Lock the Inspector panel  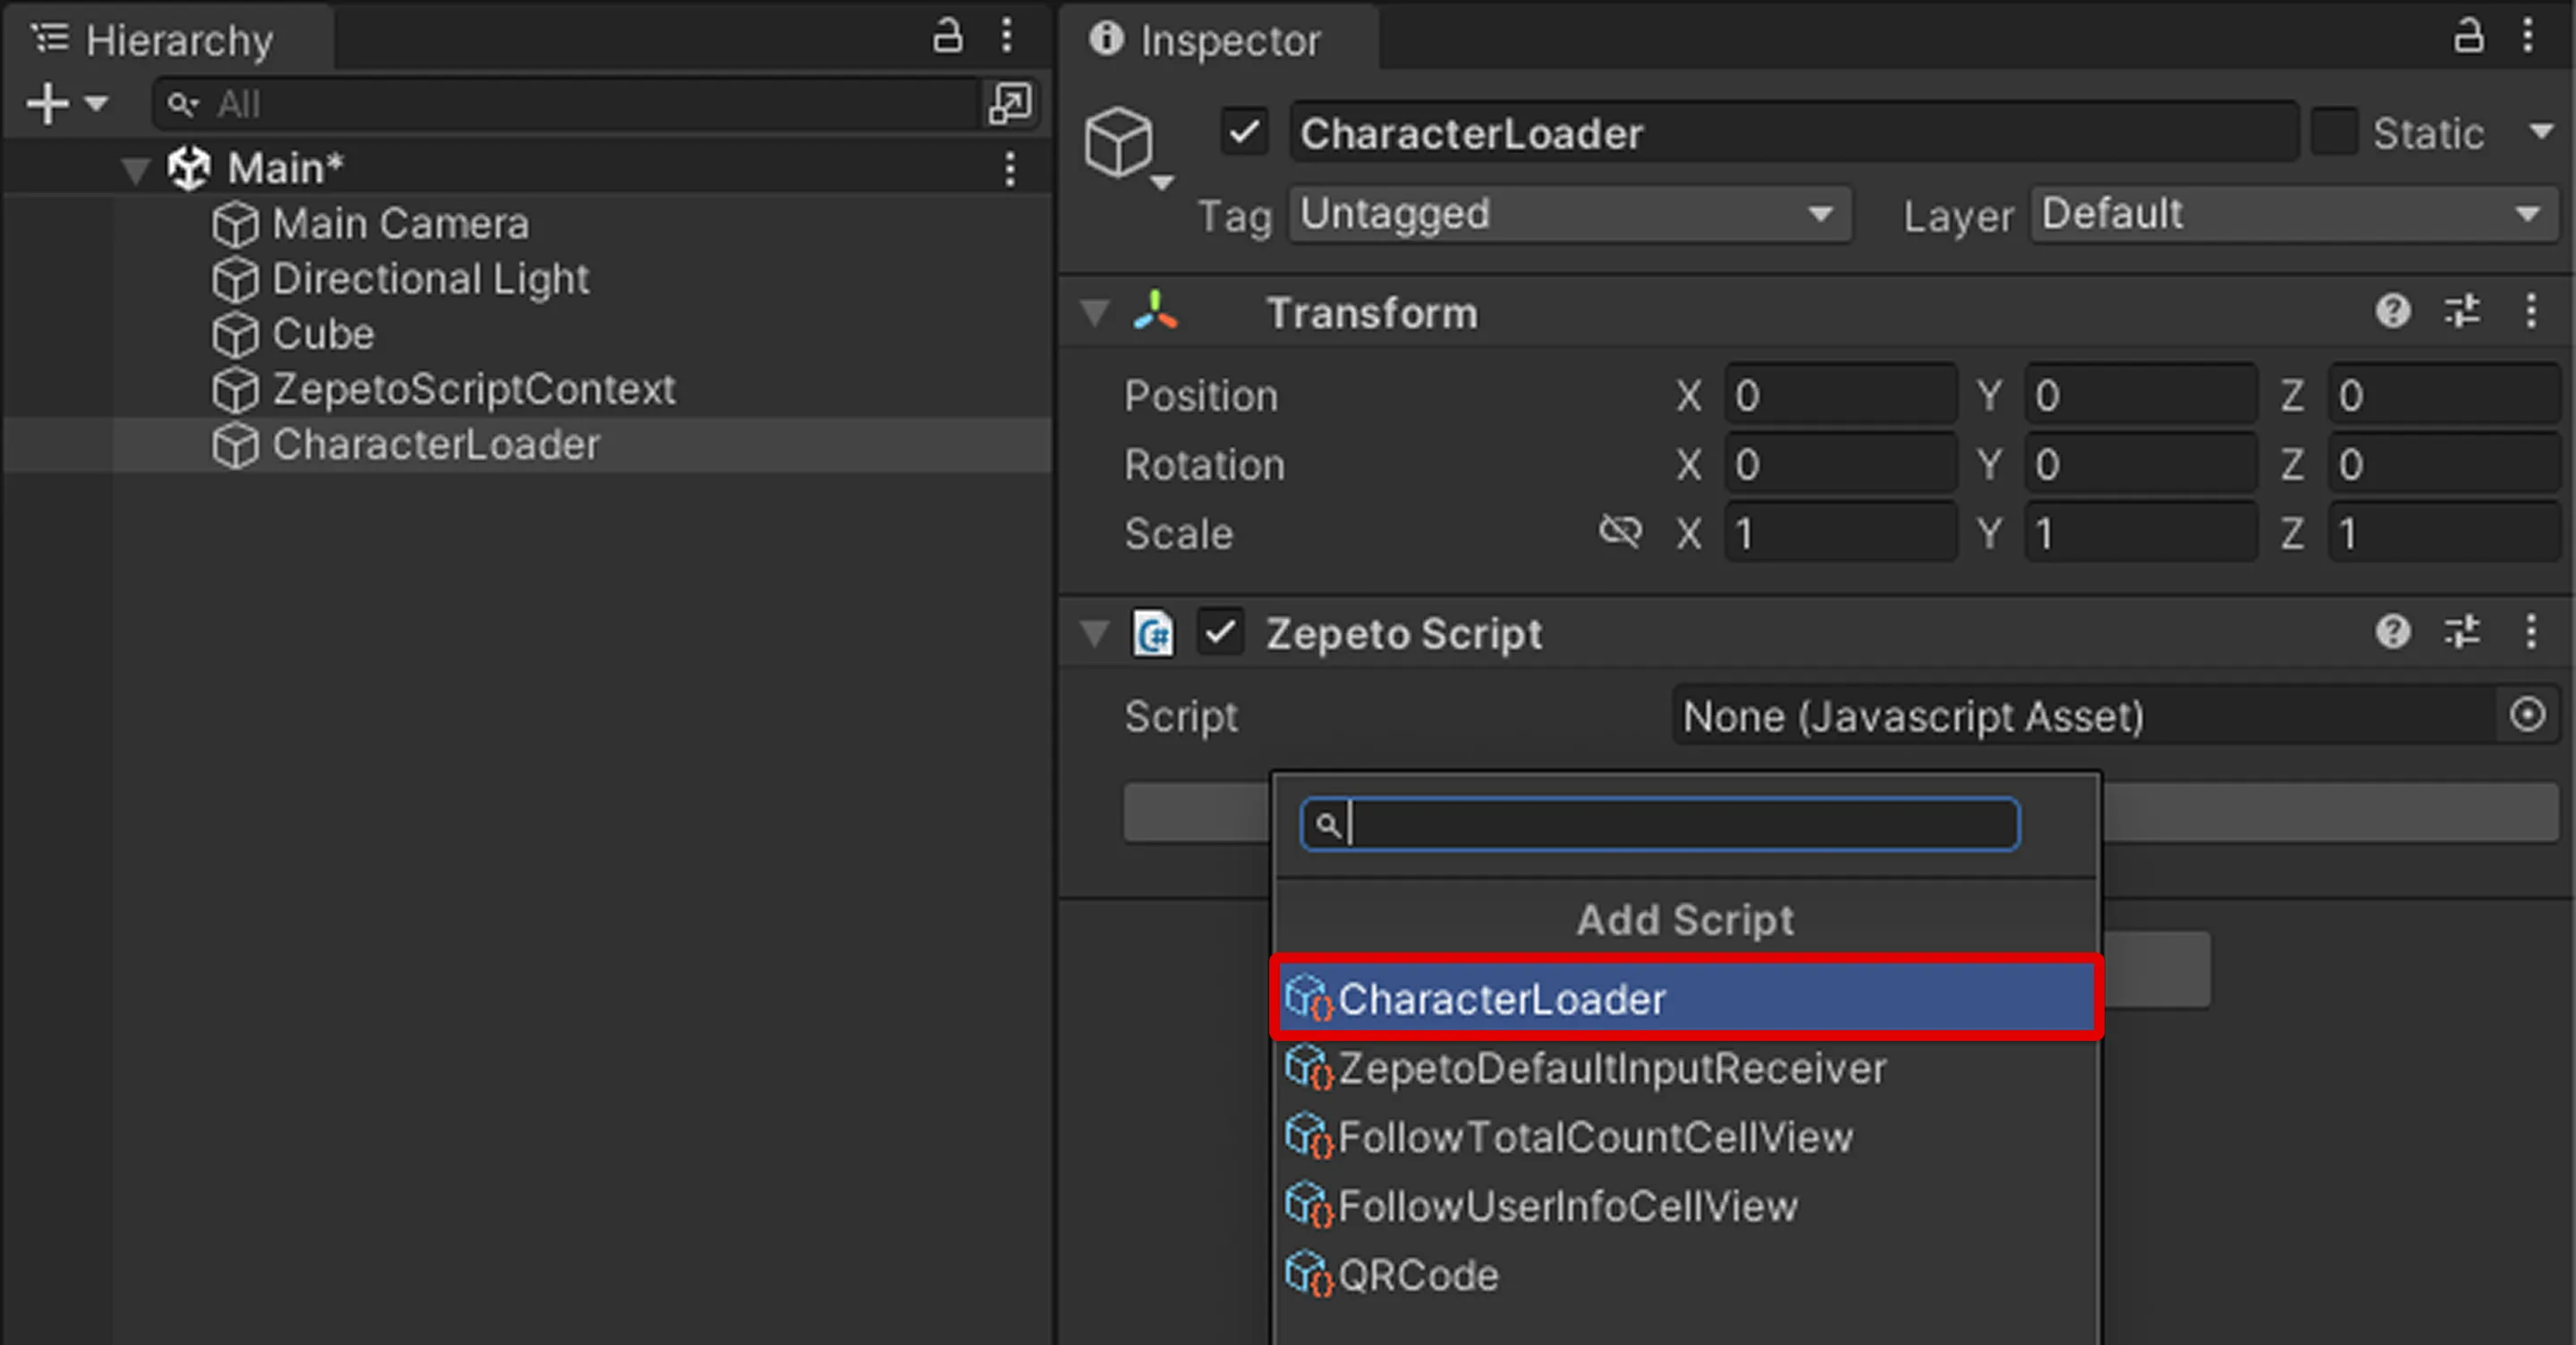2468,36
